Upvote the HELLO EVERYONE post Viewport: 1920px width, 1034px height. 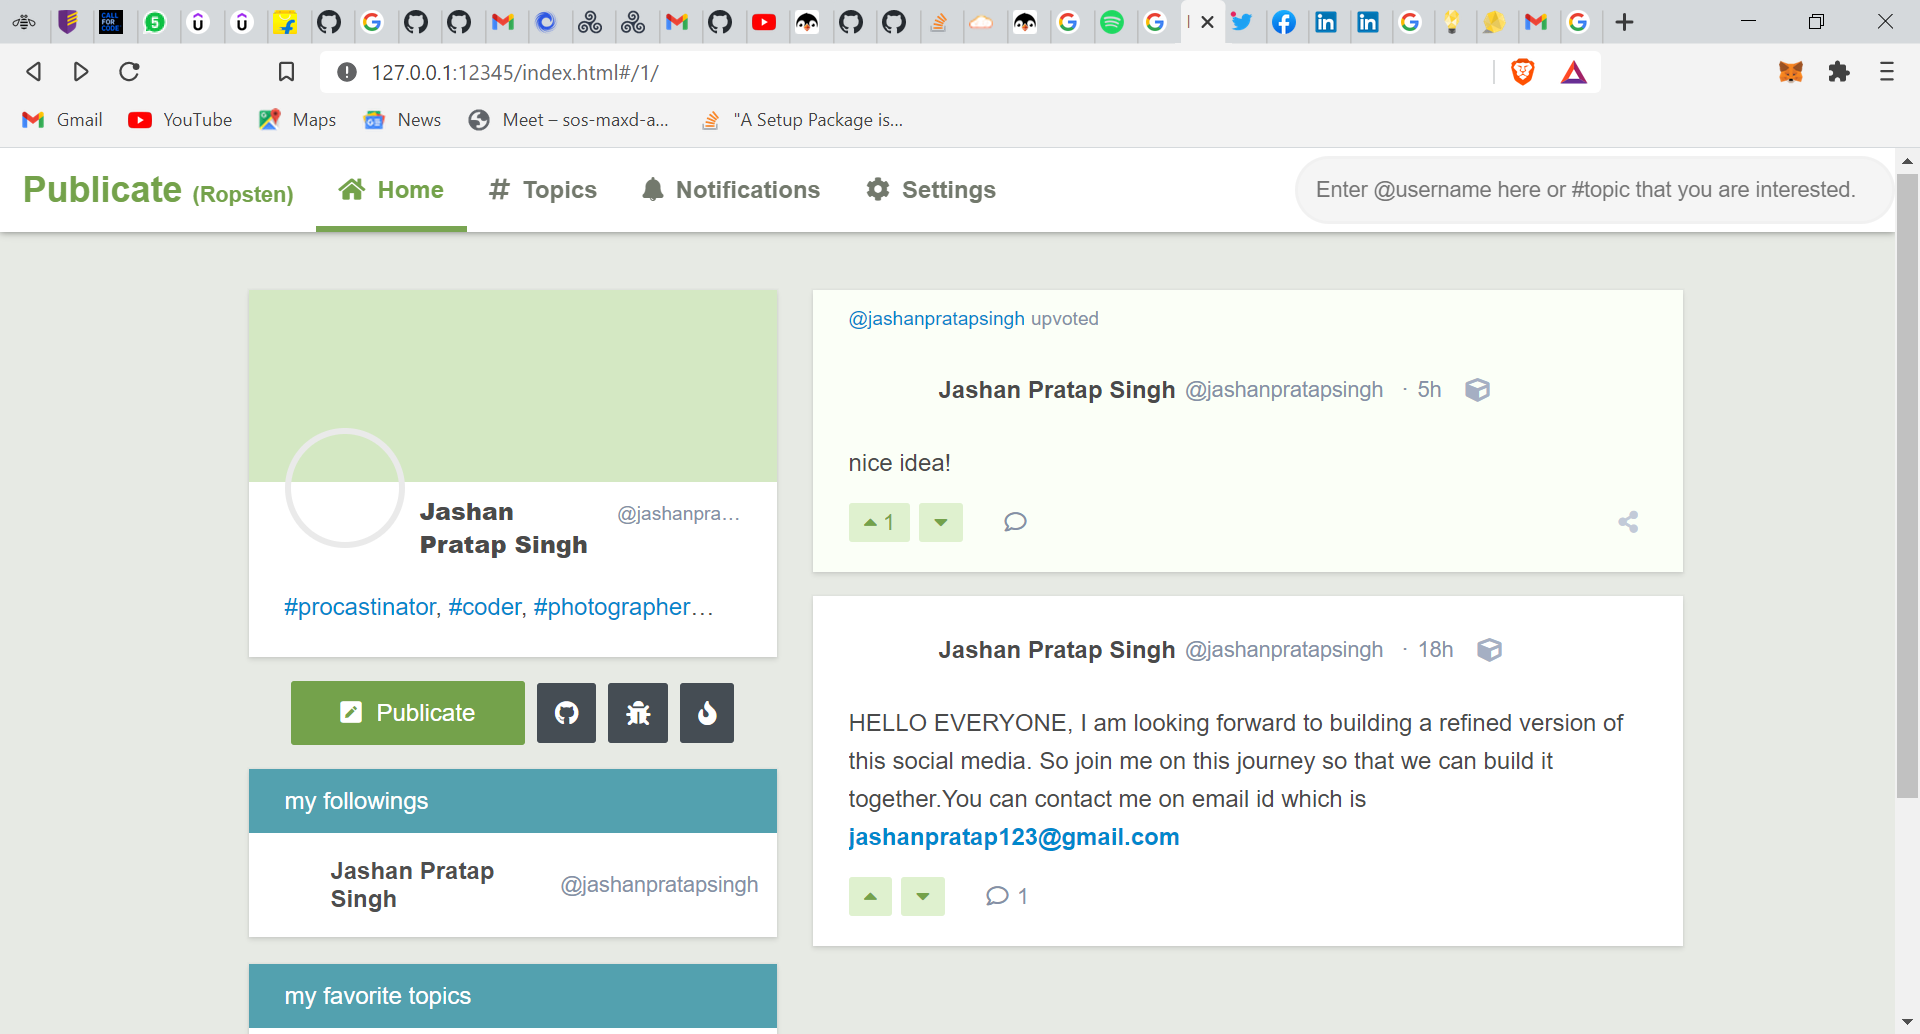(x=869, y=896)
